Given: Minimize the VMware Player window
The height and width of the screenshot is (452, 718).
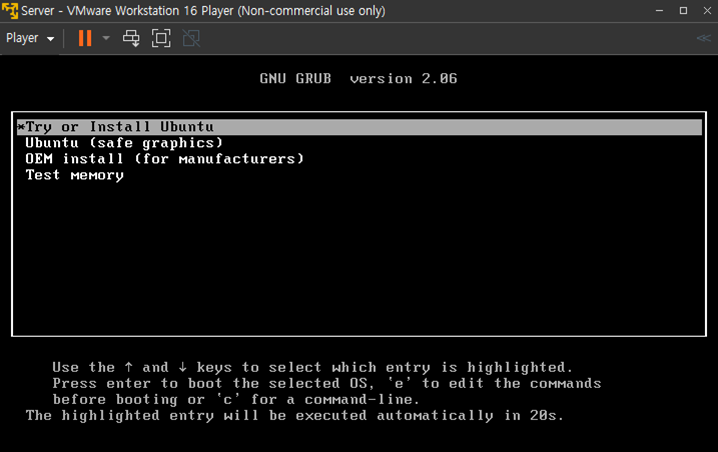Looking at the screenshot, I should pyautogui.click(x=659, y=11).
